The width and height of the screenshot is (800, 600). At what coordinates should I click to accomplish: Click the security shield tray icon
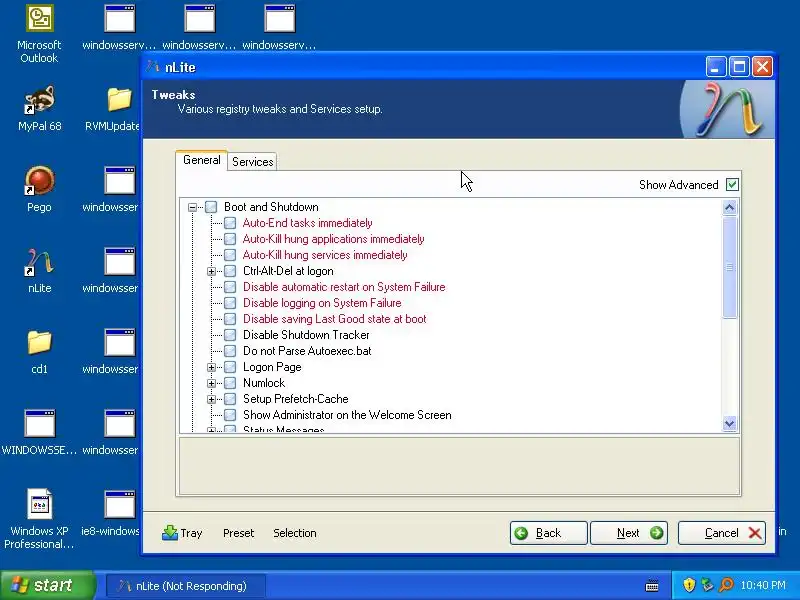(x=689, y=585)
